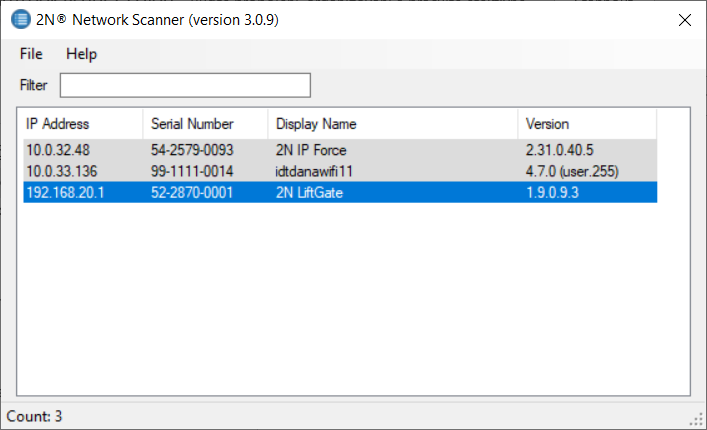Click version 4.7.0 (user.255) cell
Screen dimensions: 707x430
pyautogui.click(x=572, y=171)
